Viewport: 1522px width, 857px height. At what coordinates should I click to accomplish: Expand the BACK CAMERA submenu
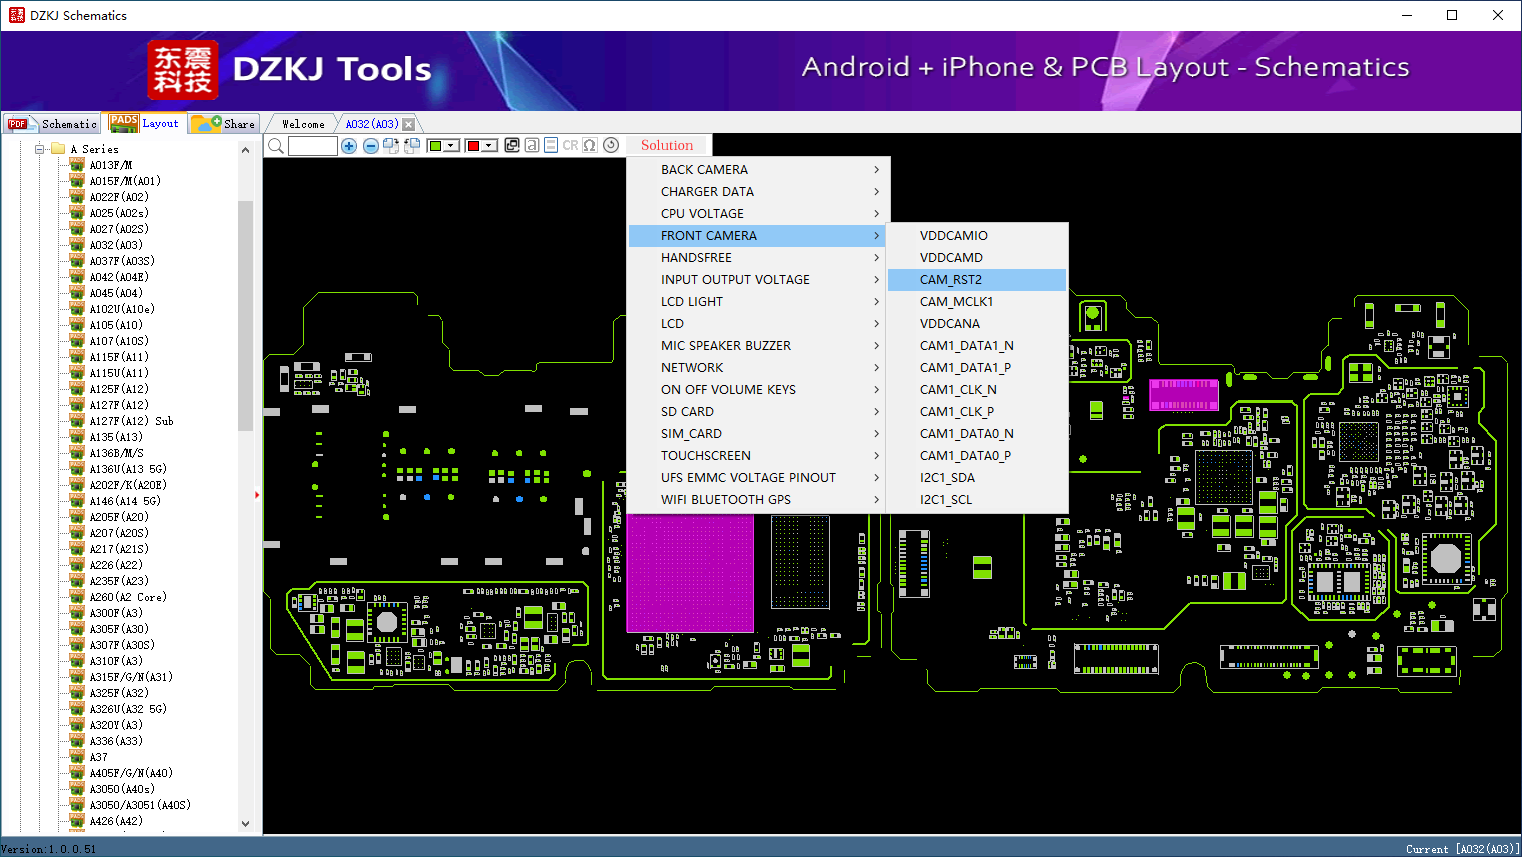pyautogui.click(x=759, y=170)
